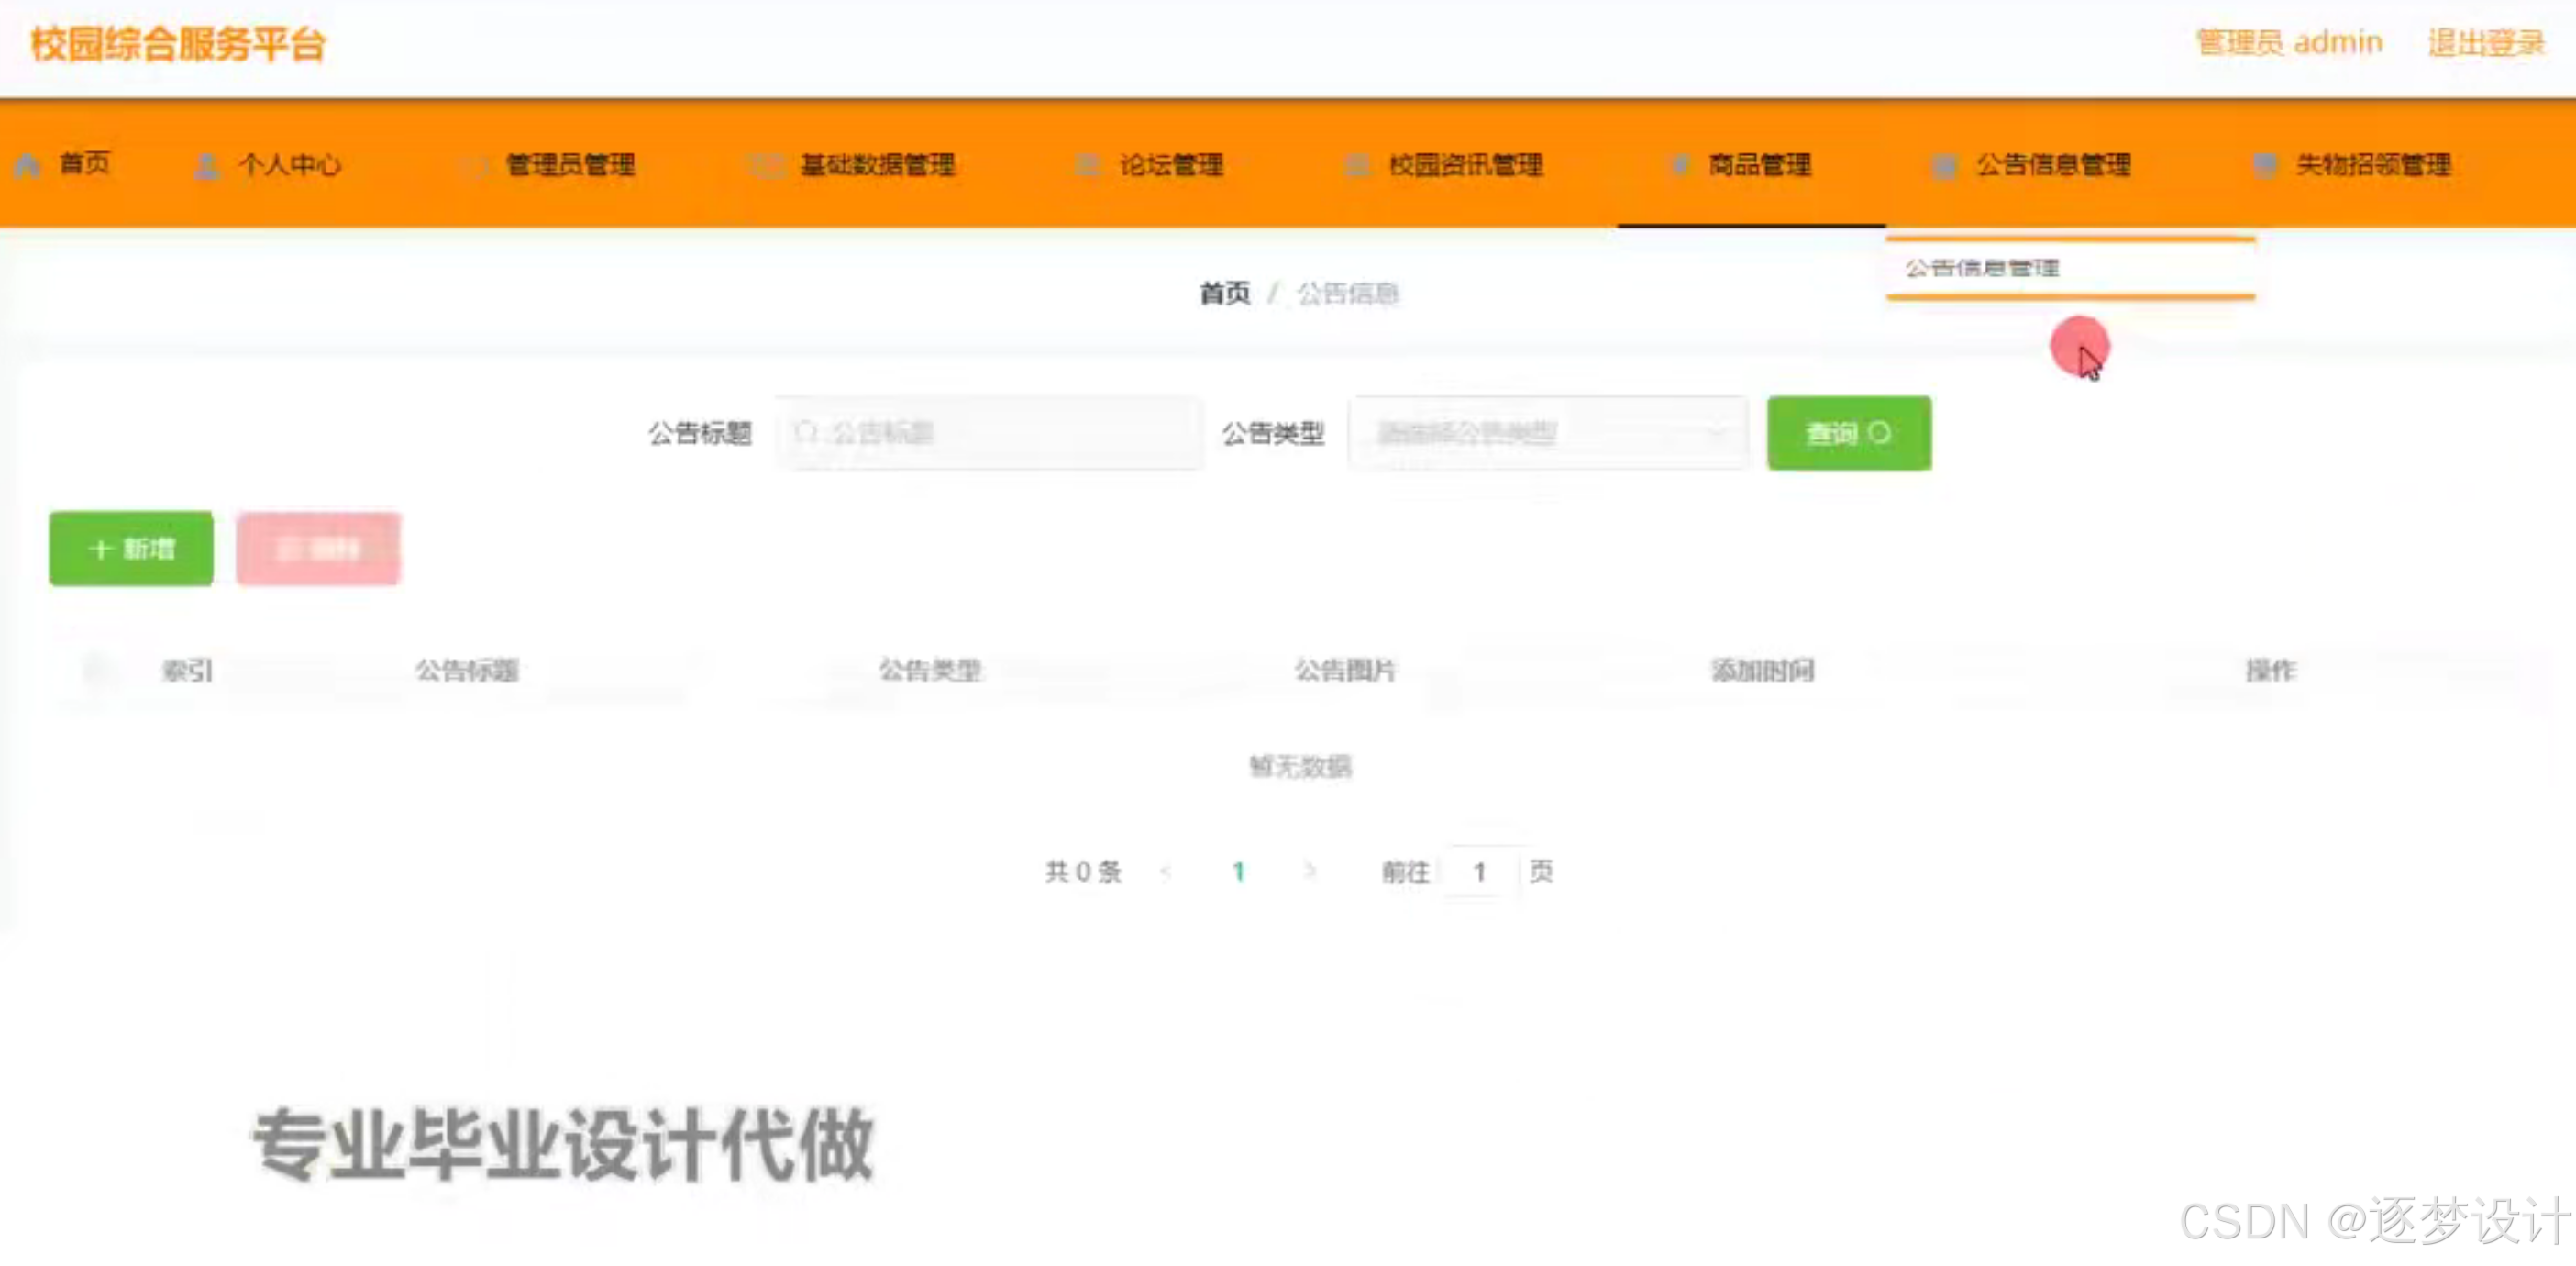Click the 论坛管理 forum icon

(x=1088, y=166)
